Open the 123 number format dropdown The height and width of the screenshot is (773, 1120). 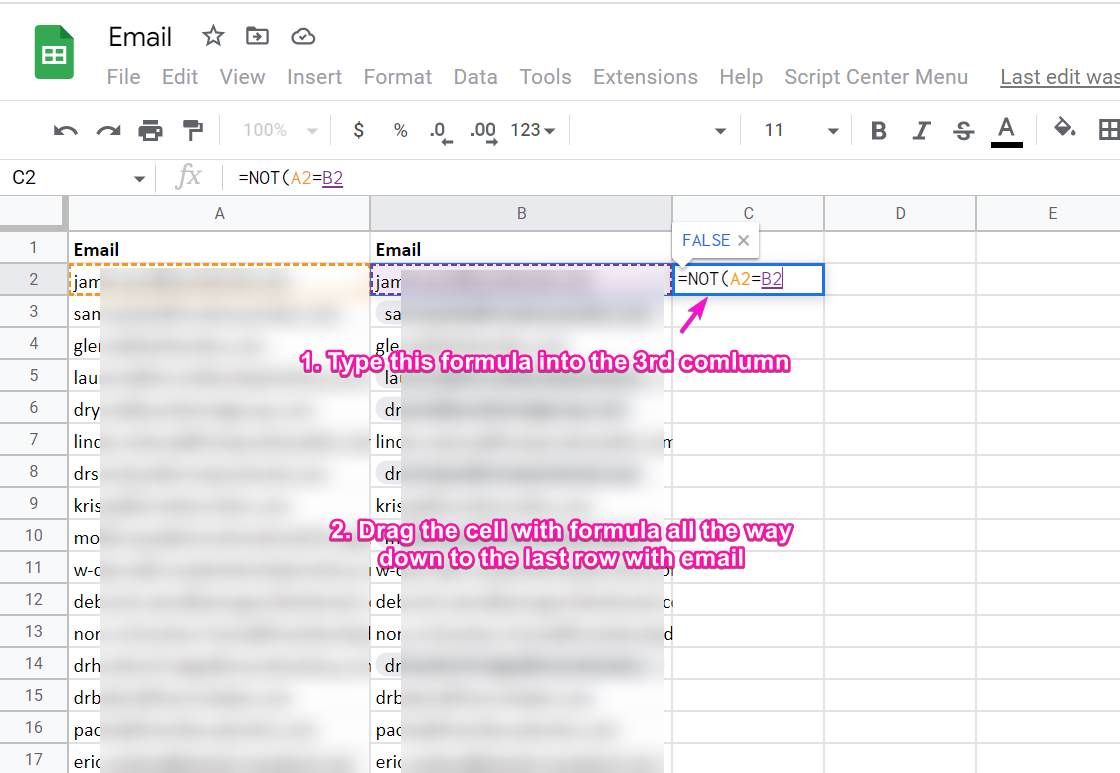530,130
